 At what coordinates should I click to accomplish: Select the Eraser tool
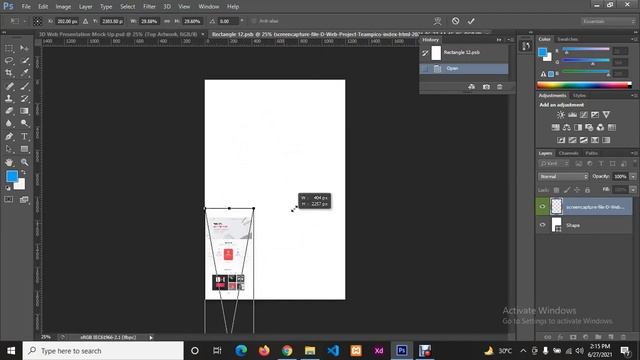(9, 111)
